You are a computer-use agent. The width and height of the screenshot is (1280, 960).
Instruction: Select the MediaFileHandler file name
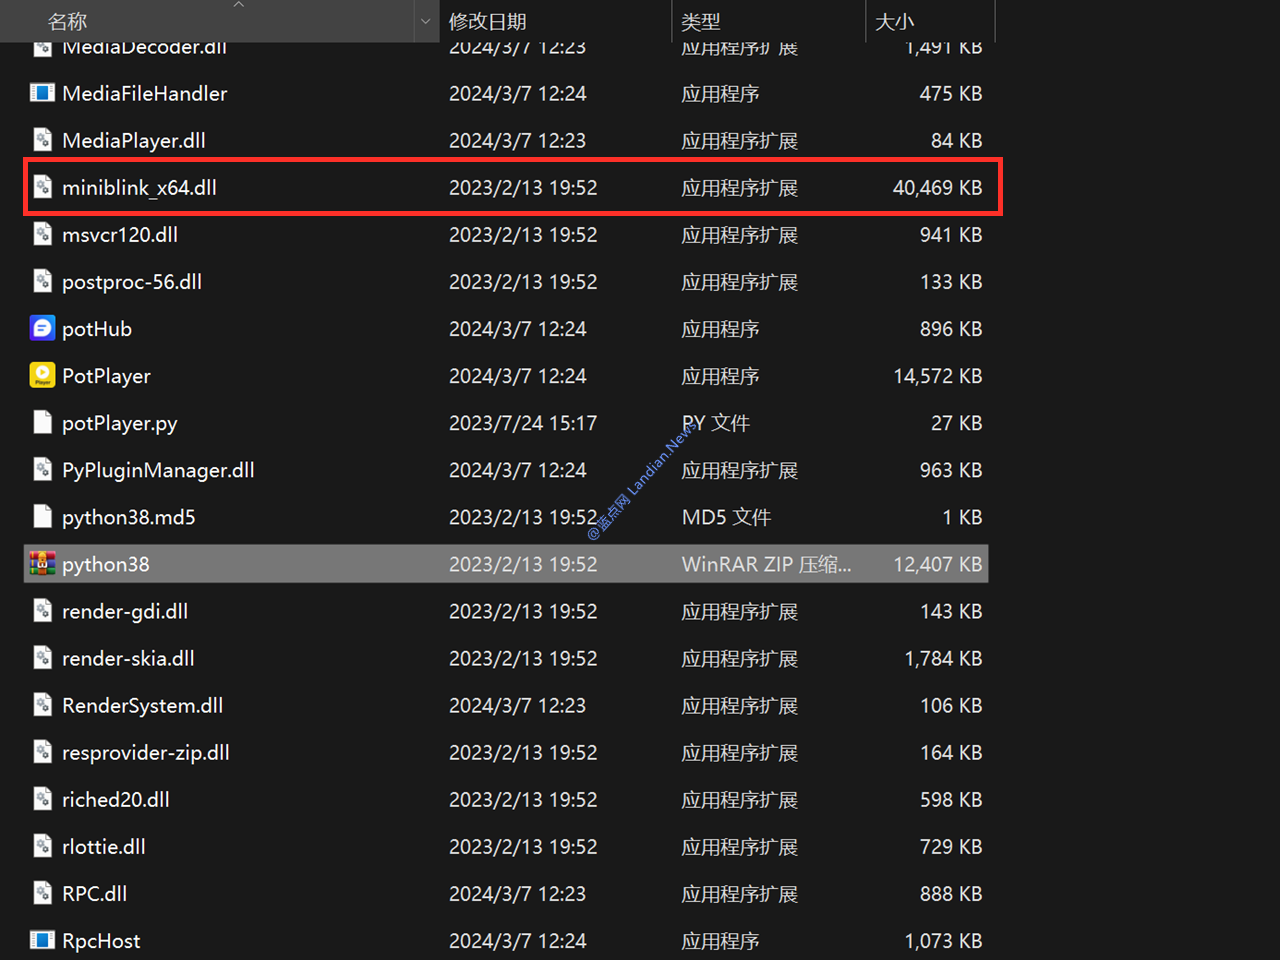coord(145,93)
